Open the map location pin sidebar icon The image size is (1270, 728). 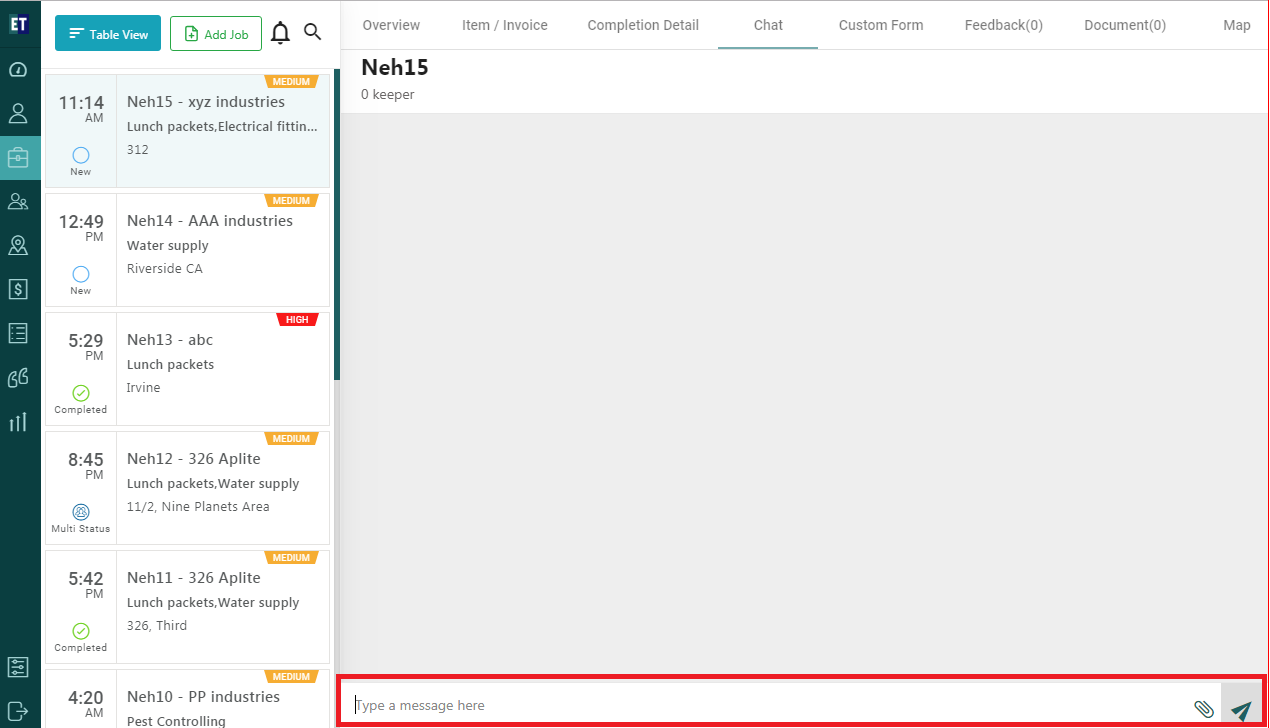click(x=18, y=246)
